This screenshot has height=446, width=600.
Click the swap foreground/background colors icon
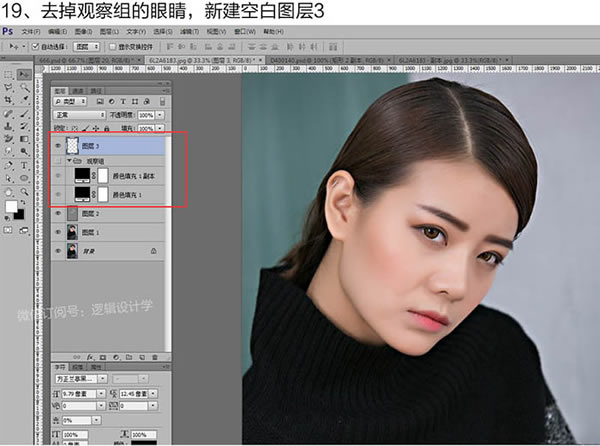[23, 202]
